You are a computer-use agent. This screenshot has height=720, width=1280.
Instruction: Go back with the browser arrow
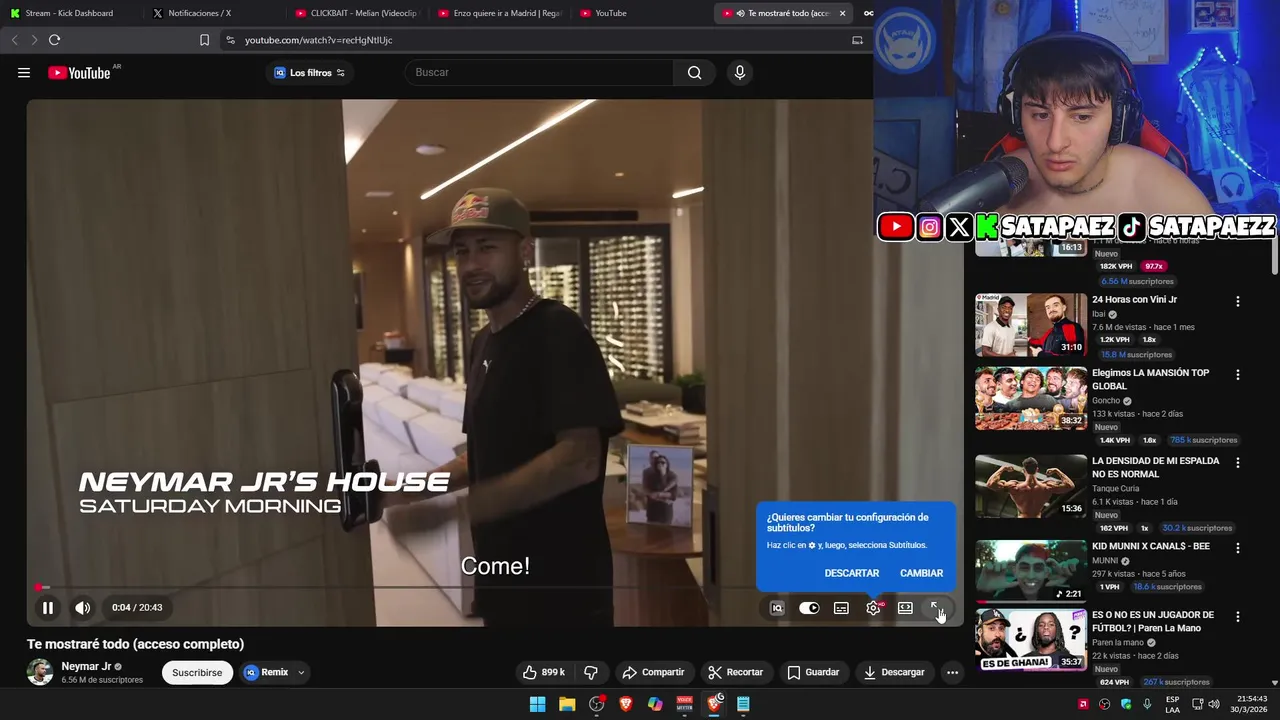tap(14, 40)
